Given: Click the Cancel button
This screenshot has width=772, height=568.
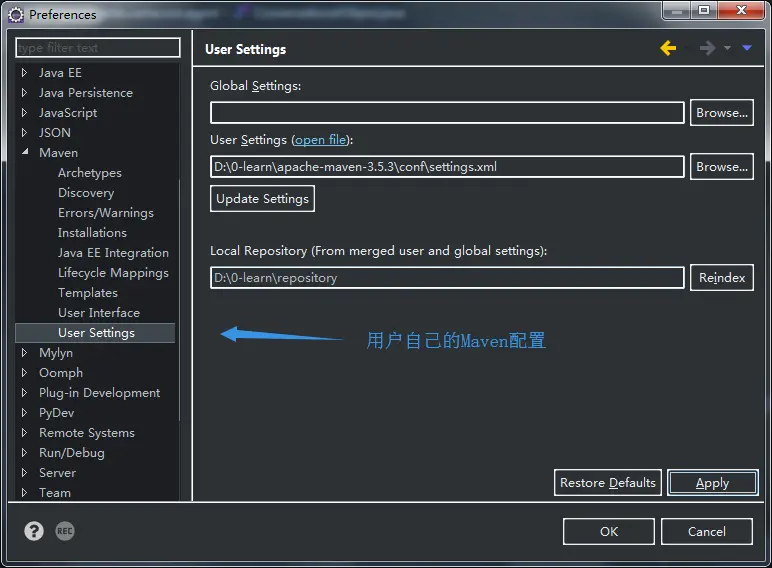Looking at the screenshot, I should coord(707,532).
